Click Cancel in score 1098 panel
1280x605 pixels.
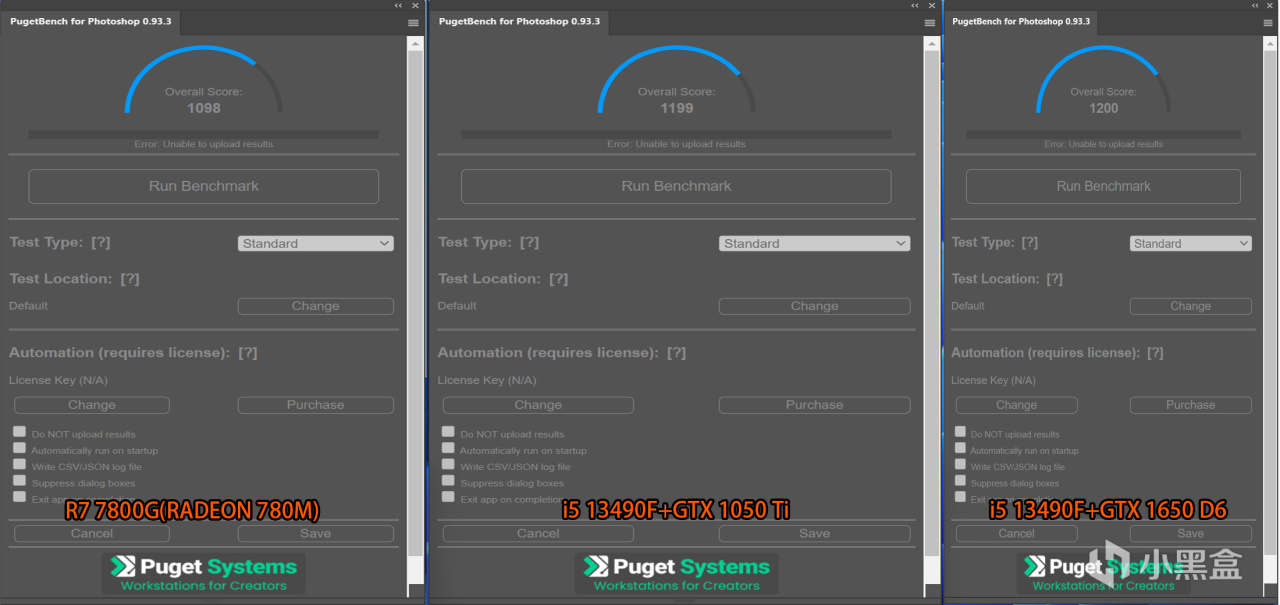pyautogui.click(x=92, y=534)
